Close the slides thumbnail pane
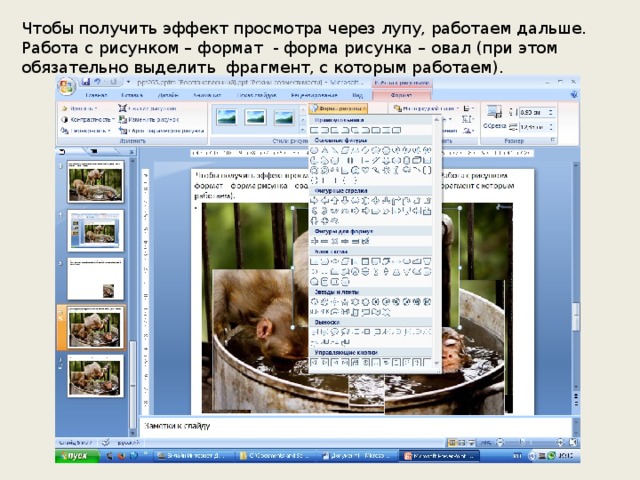This screenshot has width=640, height=480. pos(131,152)
